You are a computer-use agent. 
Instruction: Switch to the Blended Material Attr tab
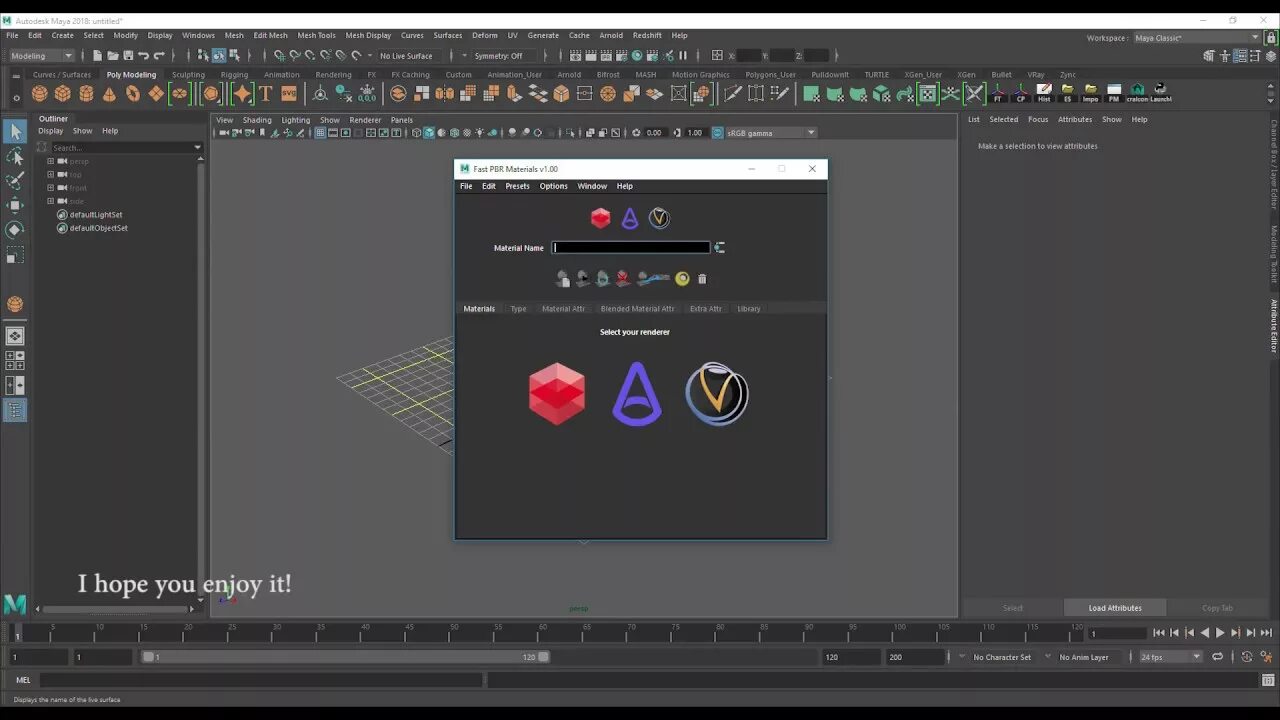[x=637, y=309]
